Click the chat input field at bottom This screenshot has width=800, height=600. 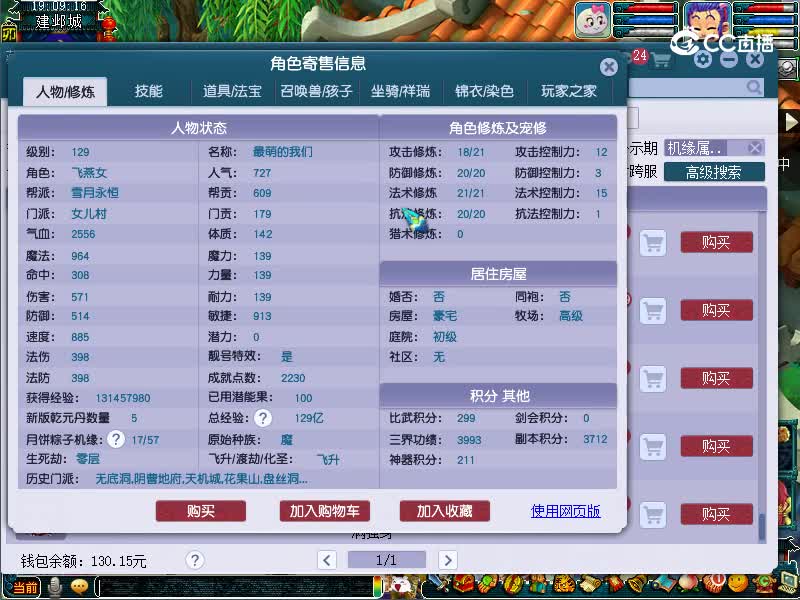click(x=235, y=587)
